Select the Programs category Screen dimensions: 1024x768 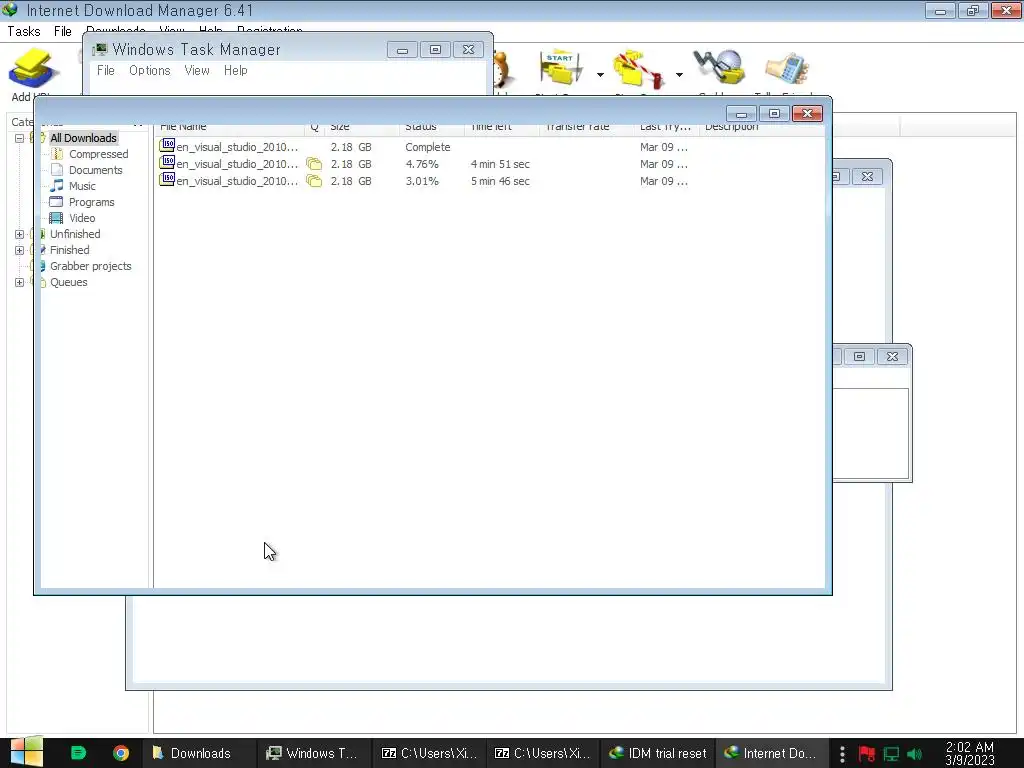(x=92, y=202)
